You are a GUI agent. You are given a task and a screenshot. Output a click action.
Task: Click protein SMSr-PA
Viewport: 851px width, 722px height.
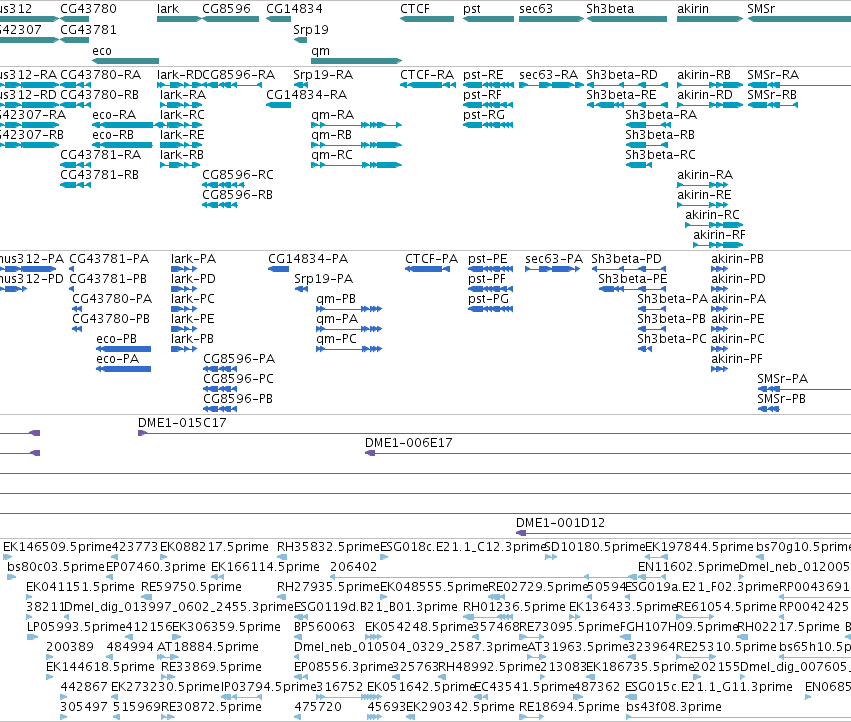[x=804, y=389]
